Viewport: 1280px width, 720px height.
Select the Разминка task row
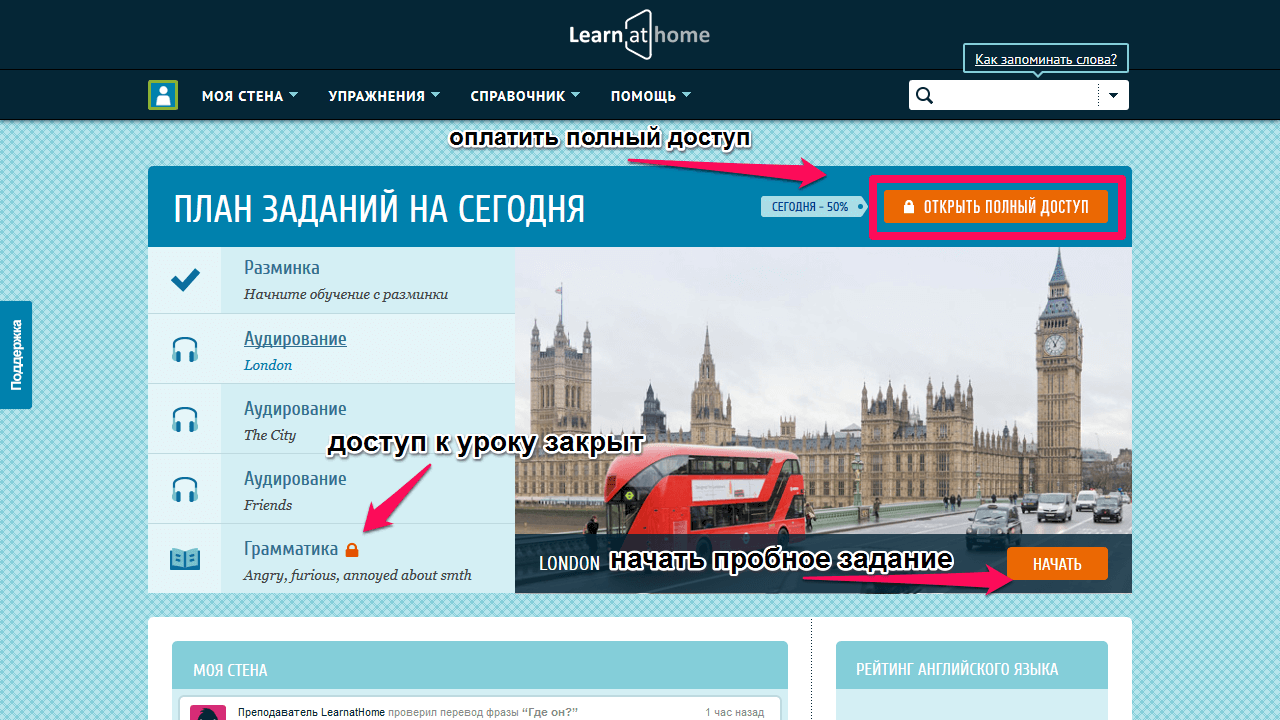(x=331, y=280)
